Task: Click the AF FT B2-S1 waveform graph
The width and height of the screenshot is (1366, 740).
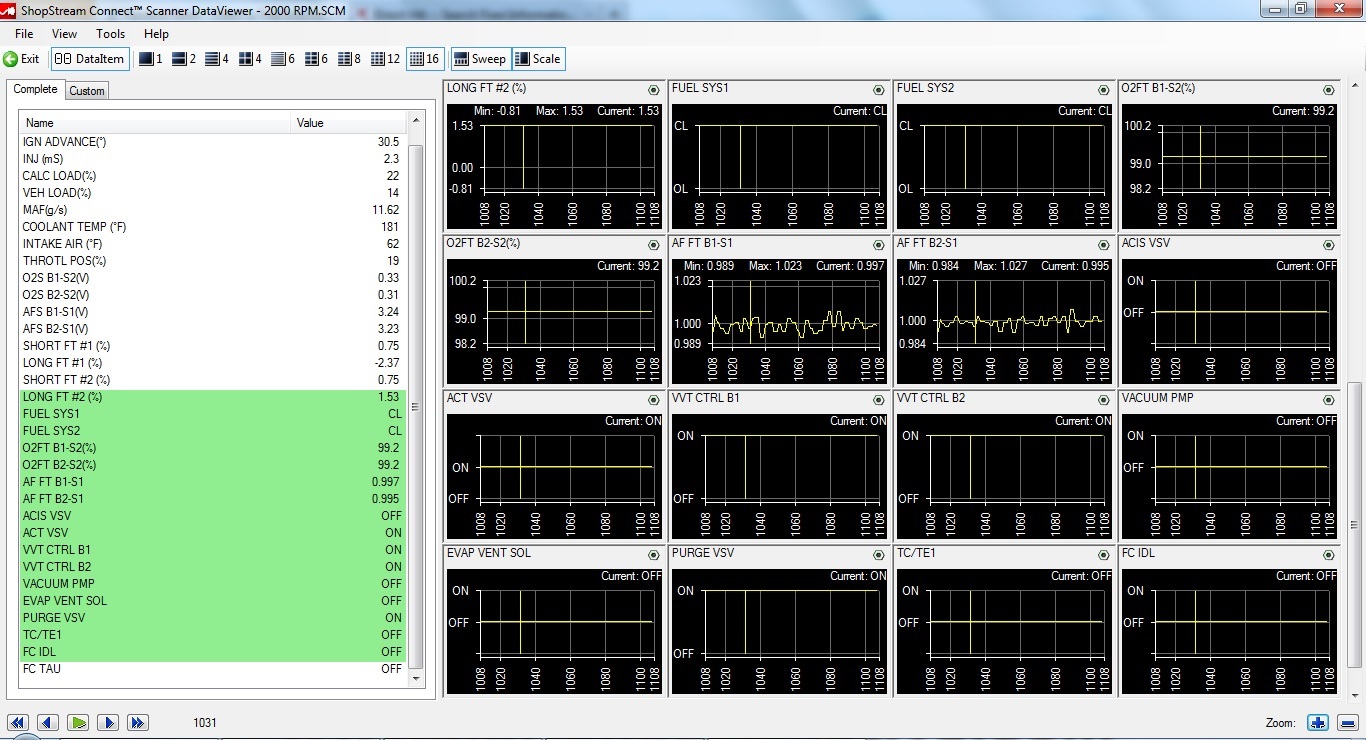Action: coord(1003,321)
